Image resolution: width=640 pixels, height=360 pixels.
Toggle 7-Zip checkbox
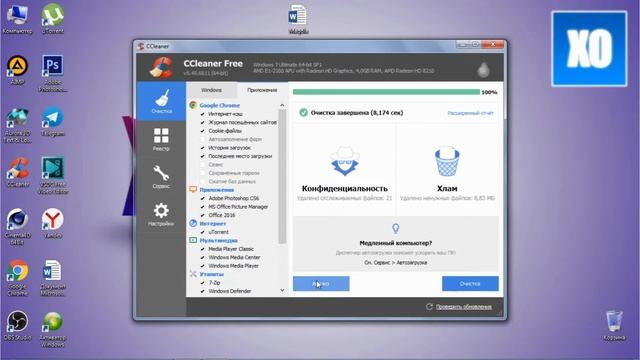point(202,282)
